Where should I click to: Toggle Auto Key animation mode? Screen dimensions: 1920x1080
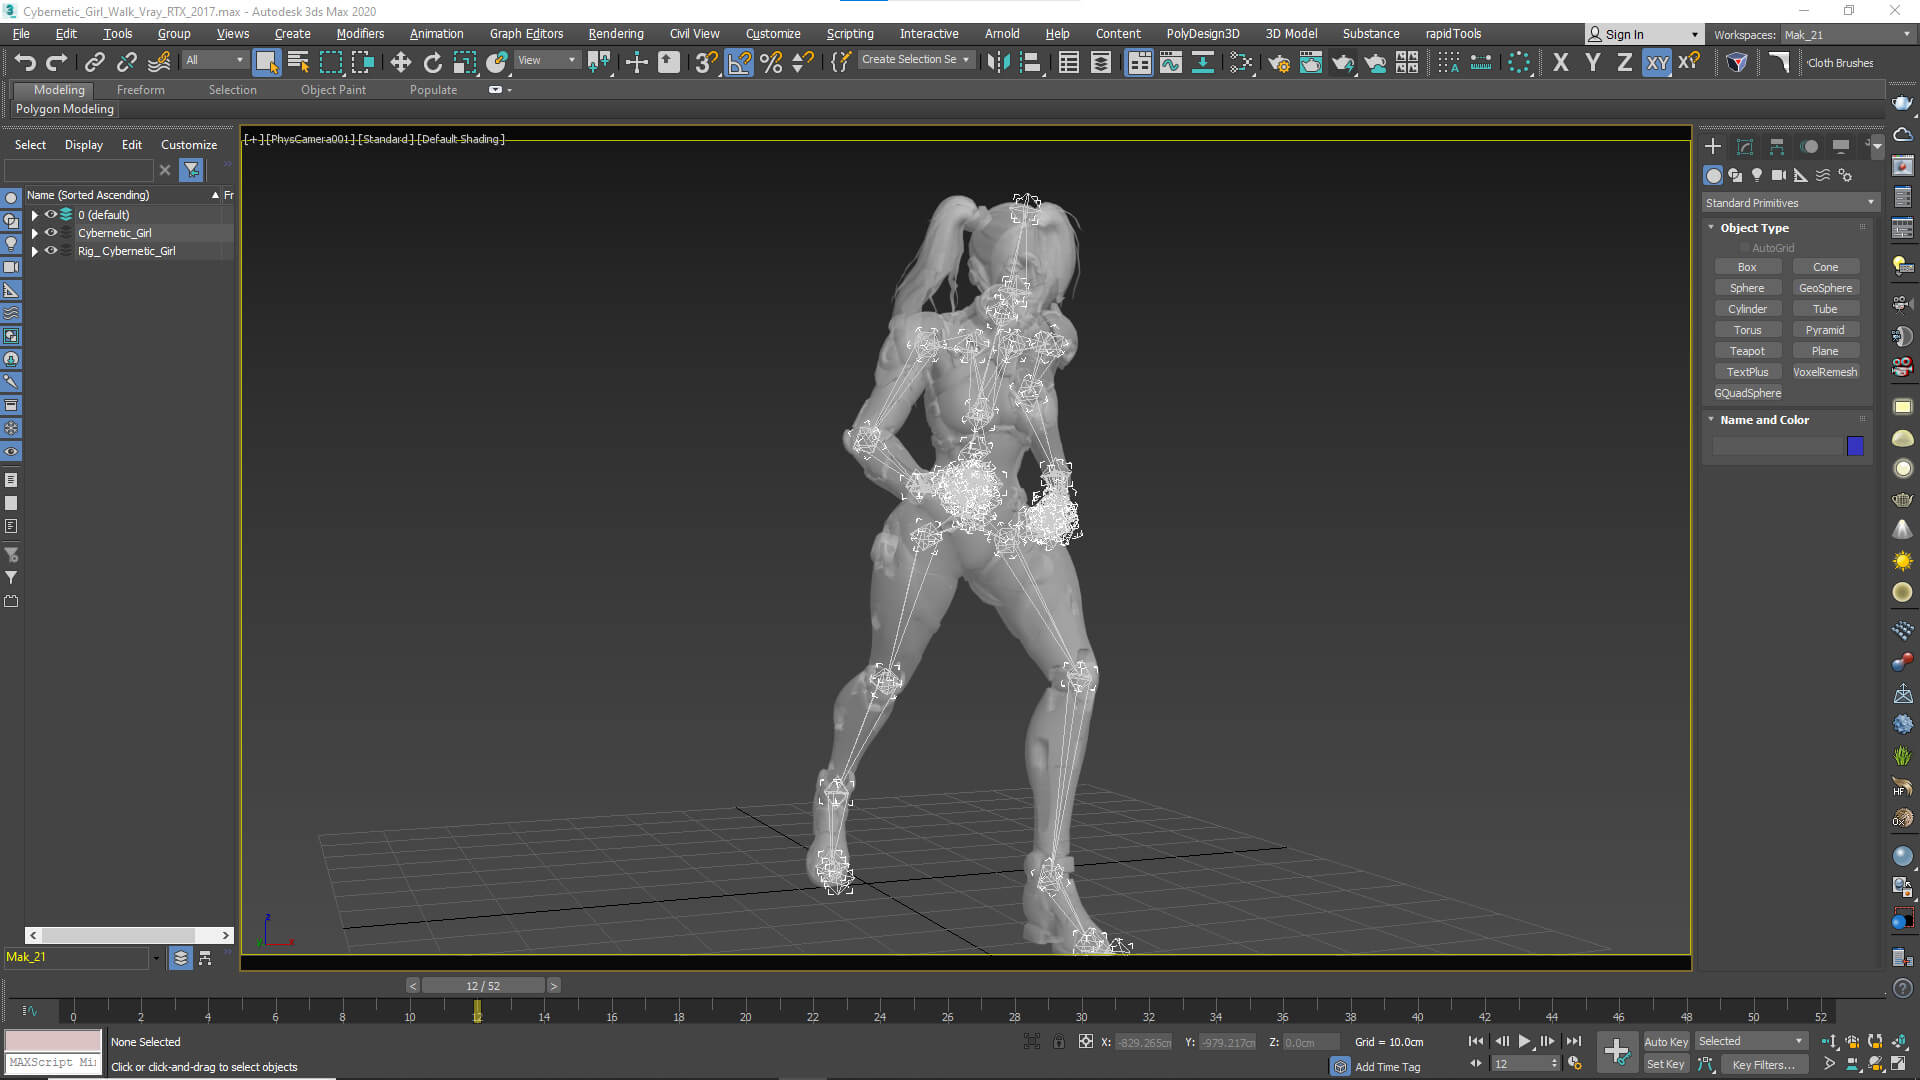(x=1666, y=1042)
